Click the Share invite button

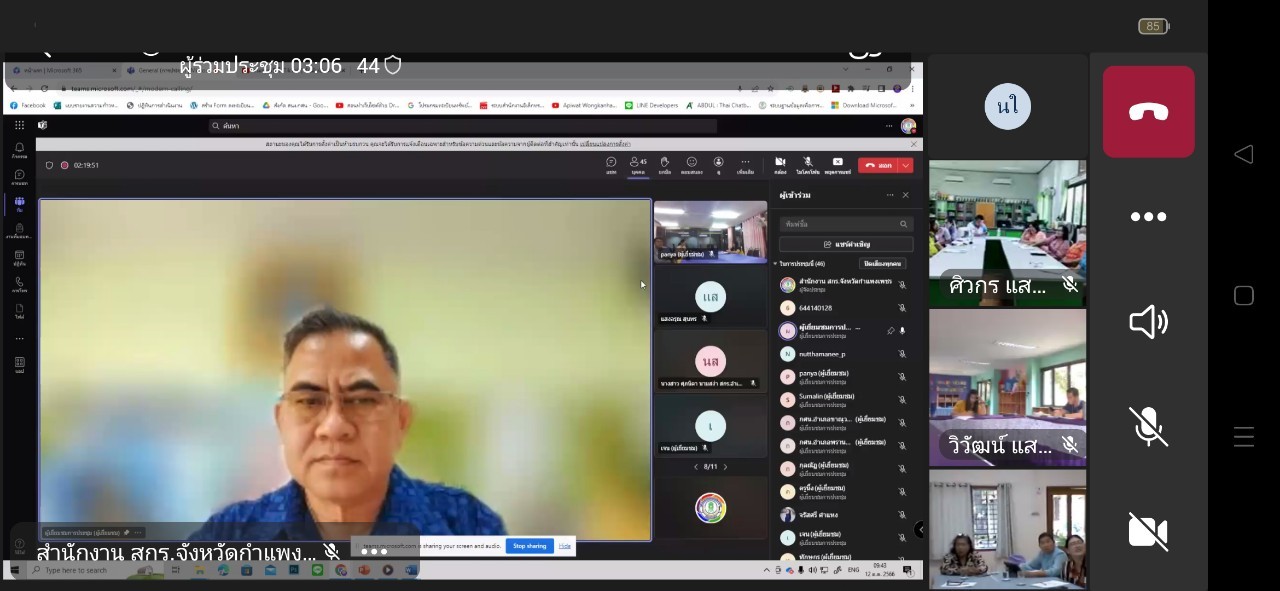846,244
